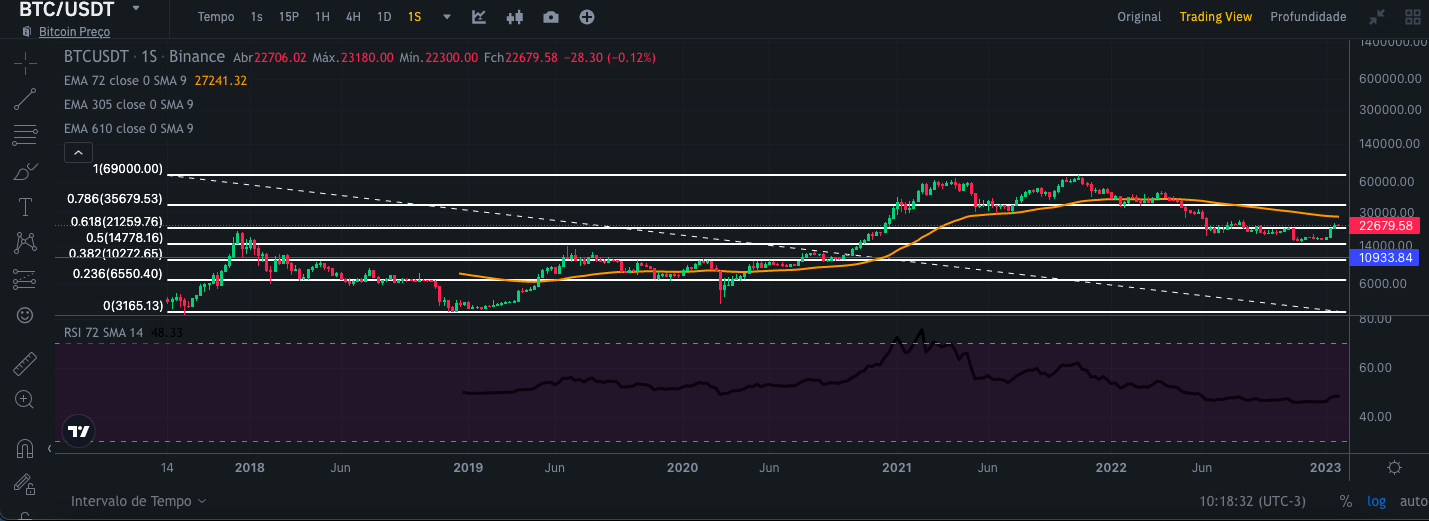The height and width of the screenshot is (521, 1429).
Task: Select the RSI 72 SMA 14 legend
Action: pyautogui.click(x=104, y=331)
